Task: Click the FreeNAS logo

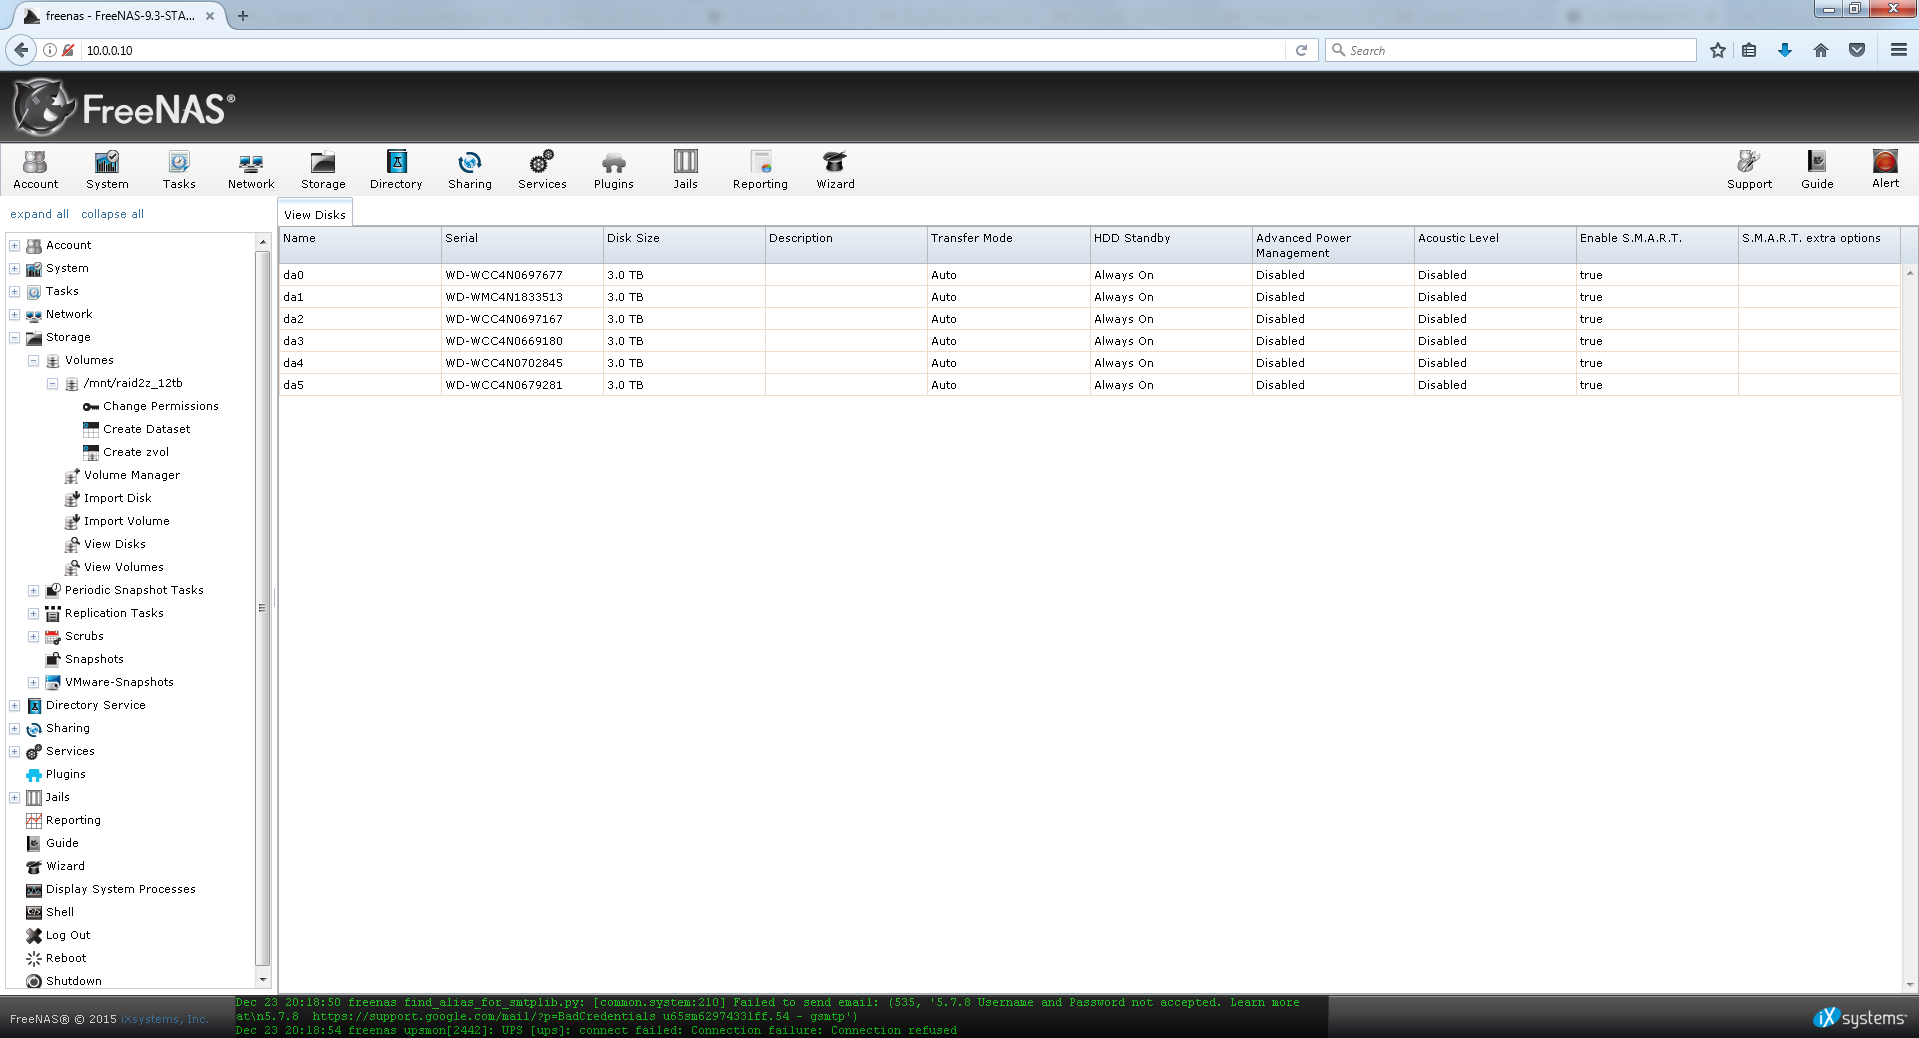Action: (x=124, y=107)
